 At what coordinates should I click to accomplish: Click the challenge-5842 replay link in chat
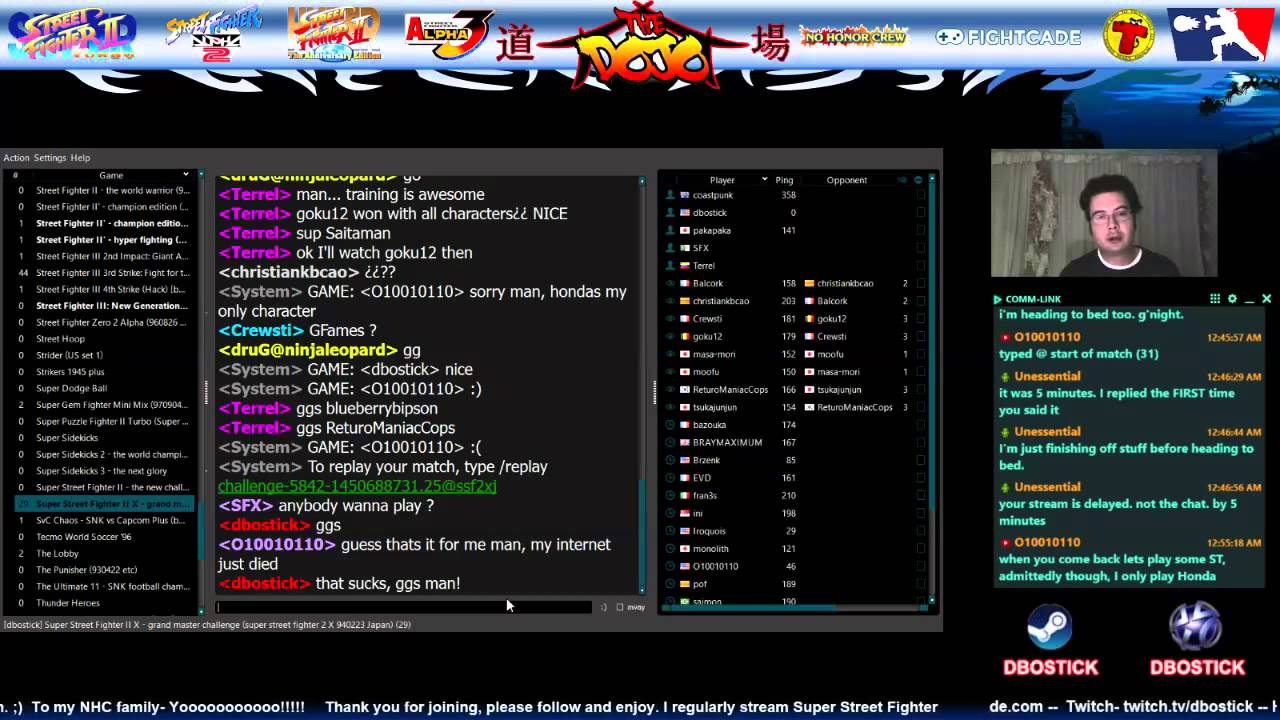click(x=357, y=486)
